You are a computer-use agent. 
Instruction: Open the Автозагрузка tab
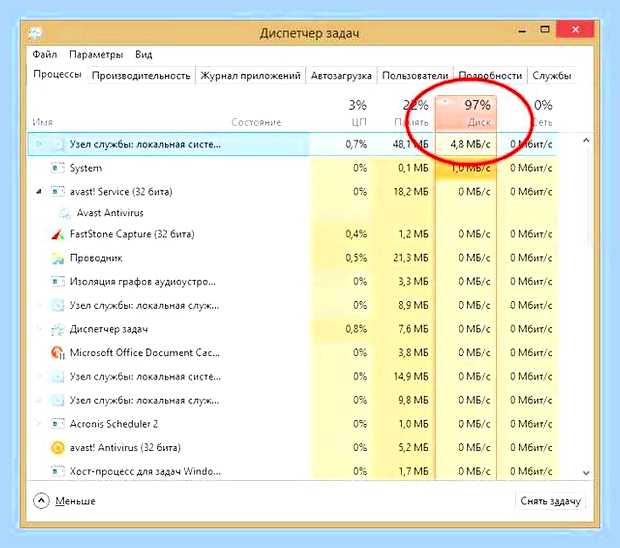point(341,76)
